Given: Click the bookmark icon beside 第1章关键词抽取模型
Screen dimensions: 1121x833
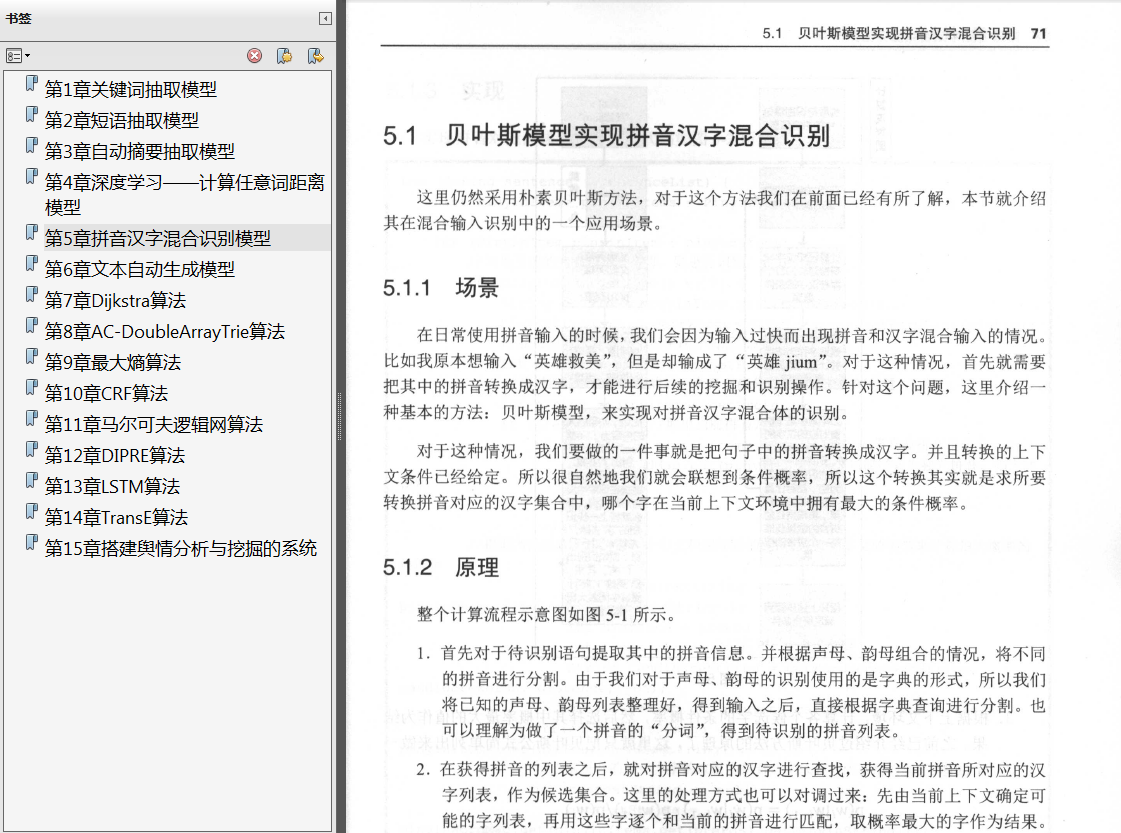Looking at the screenshot, I should pos(31,84).
